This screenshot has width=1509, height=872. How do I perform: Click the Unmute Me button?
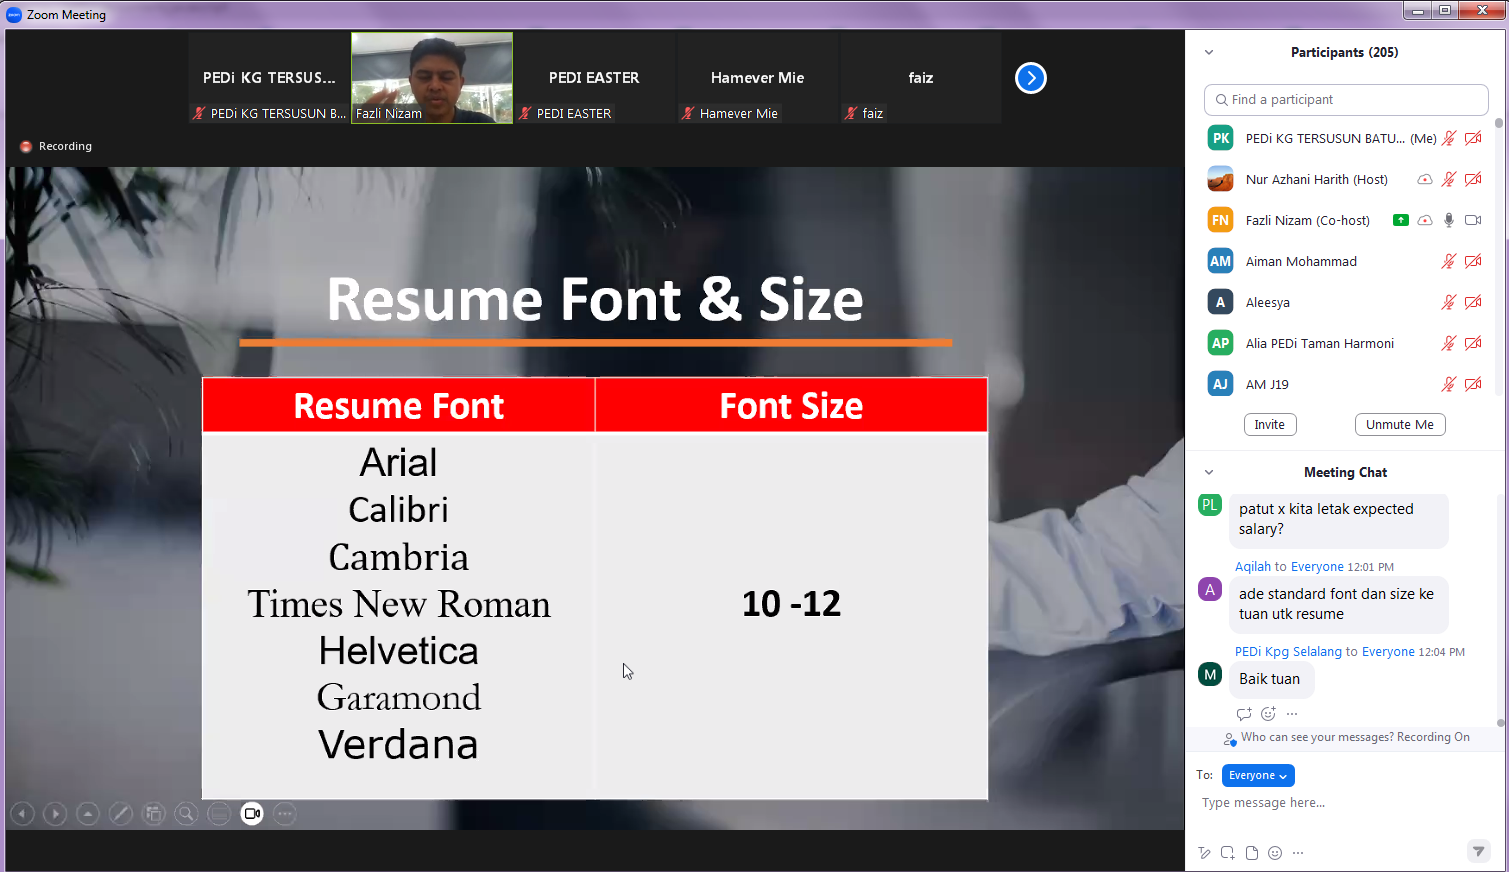[1399, 425]
